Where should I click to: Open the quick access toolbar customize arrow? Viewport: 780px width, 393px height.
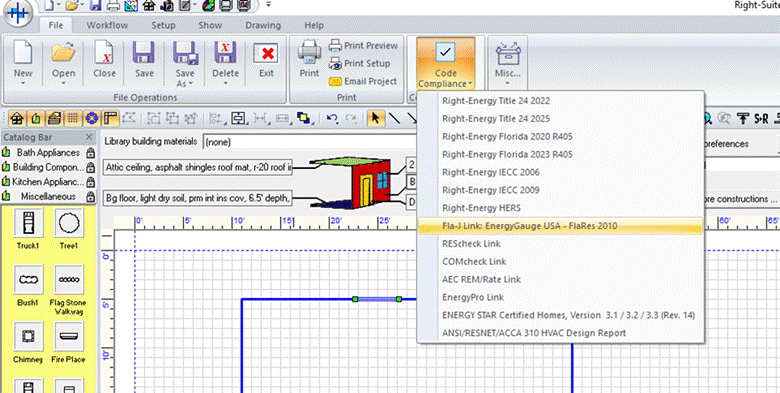tap(269, 5)
